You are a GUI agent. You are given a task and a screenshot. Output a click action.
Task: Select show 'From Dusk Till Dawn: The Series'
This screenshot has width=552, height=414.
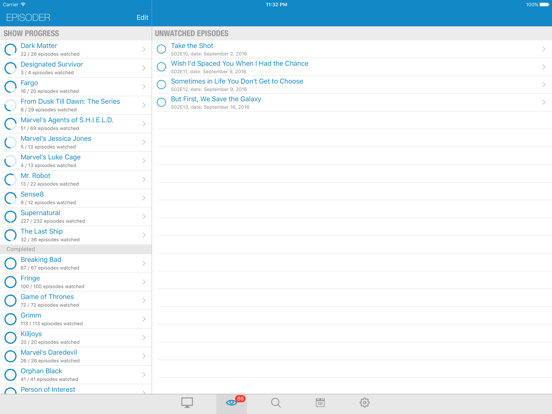click(76, 105)
